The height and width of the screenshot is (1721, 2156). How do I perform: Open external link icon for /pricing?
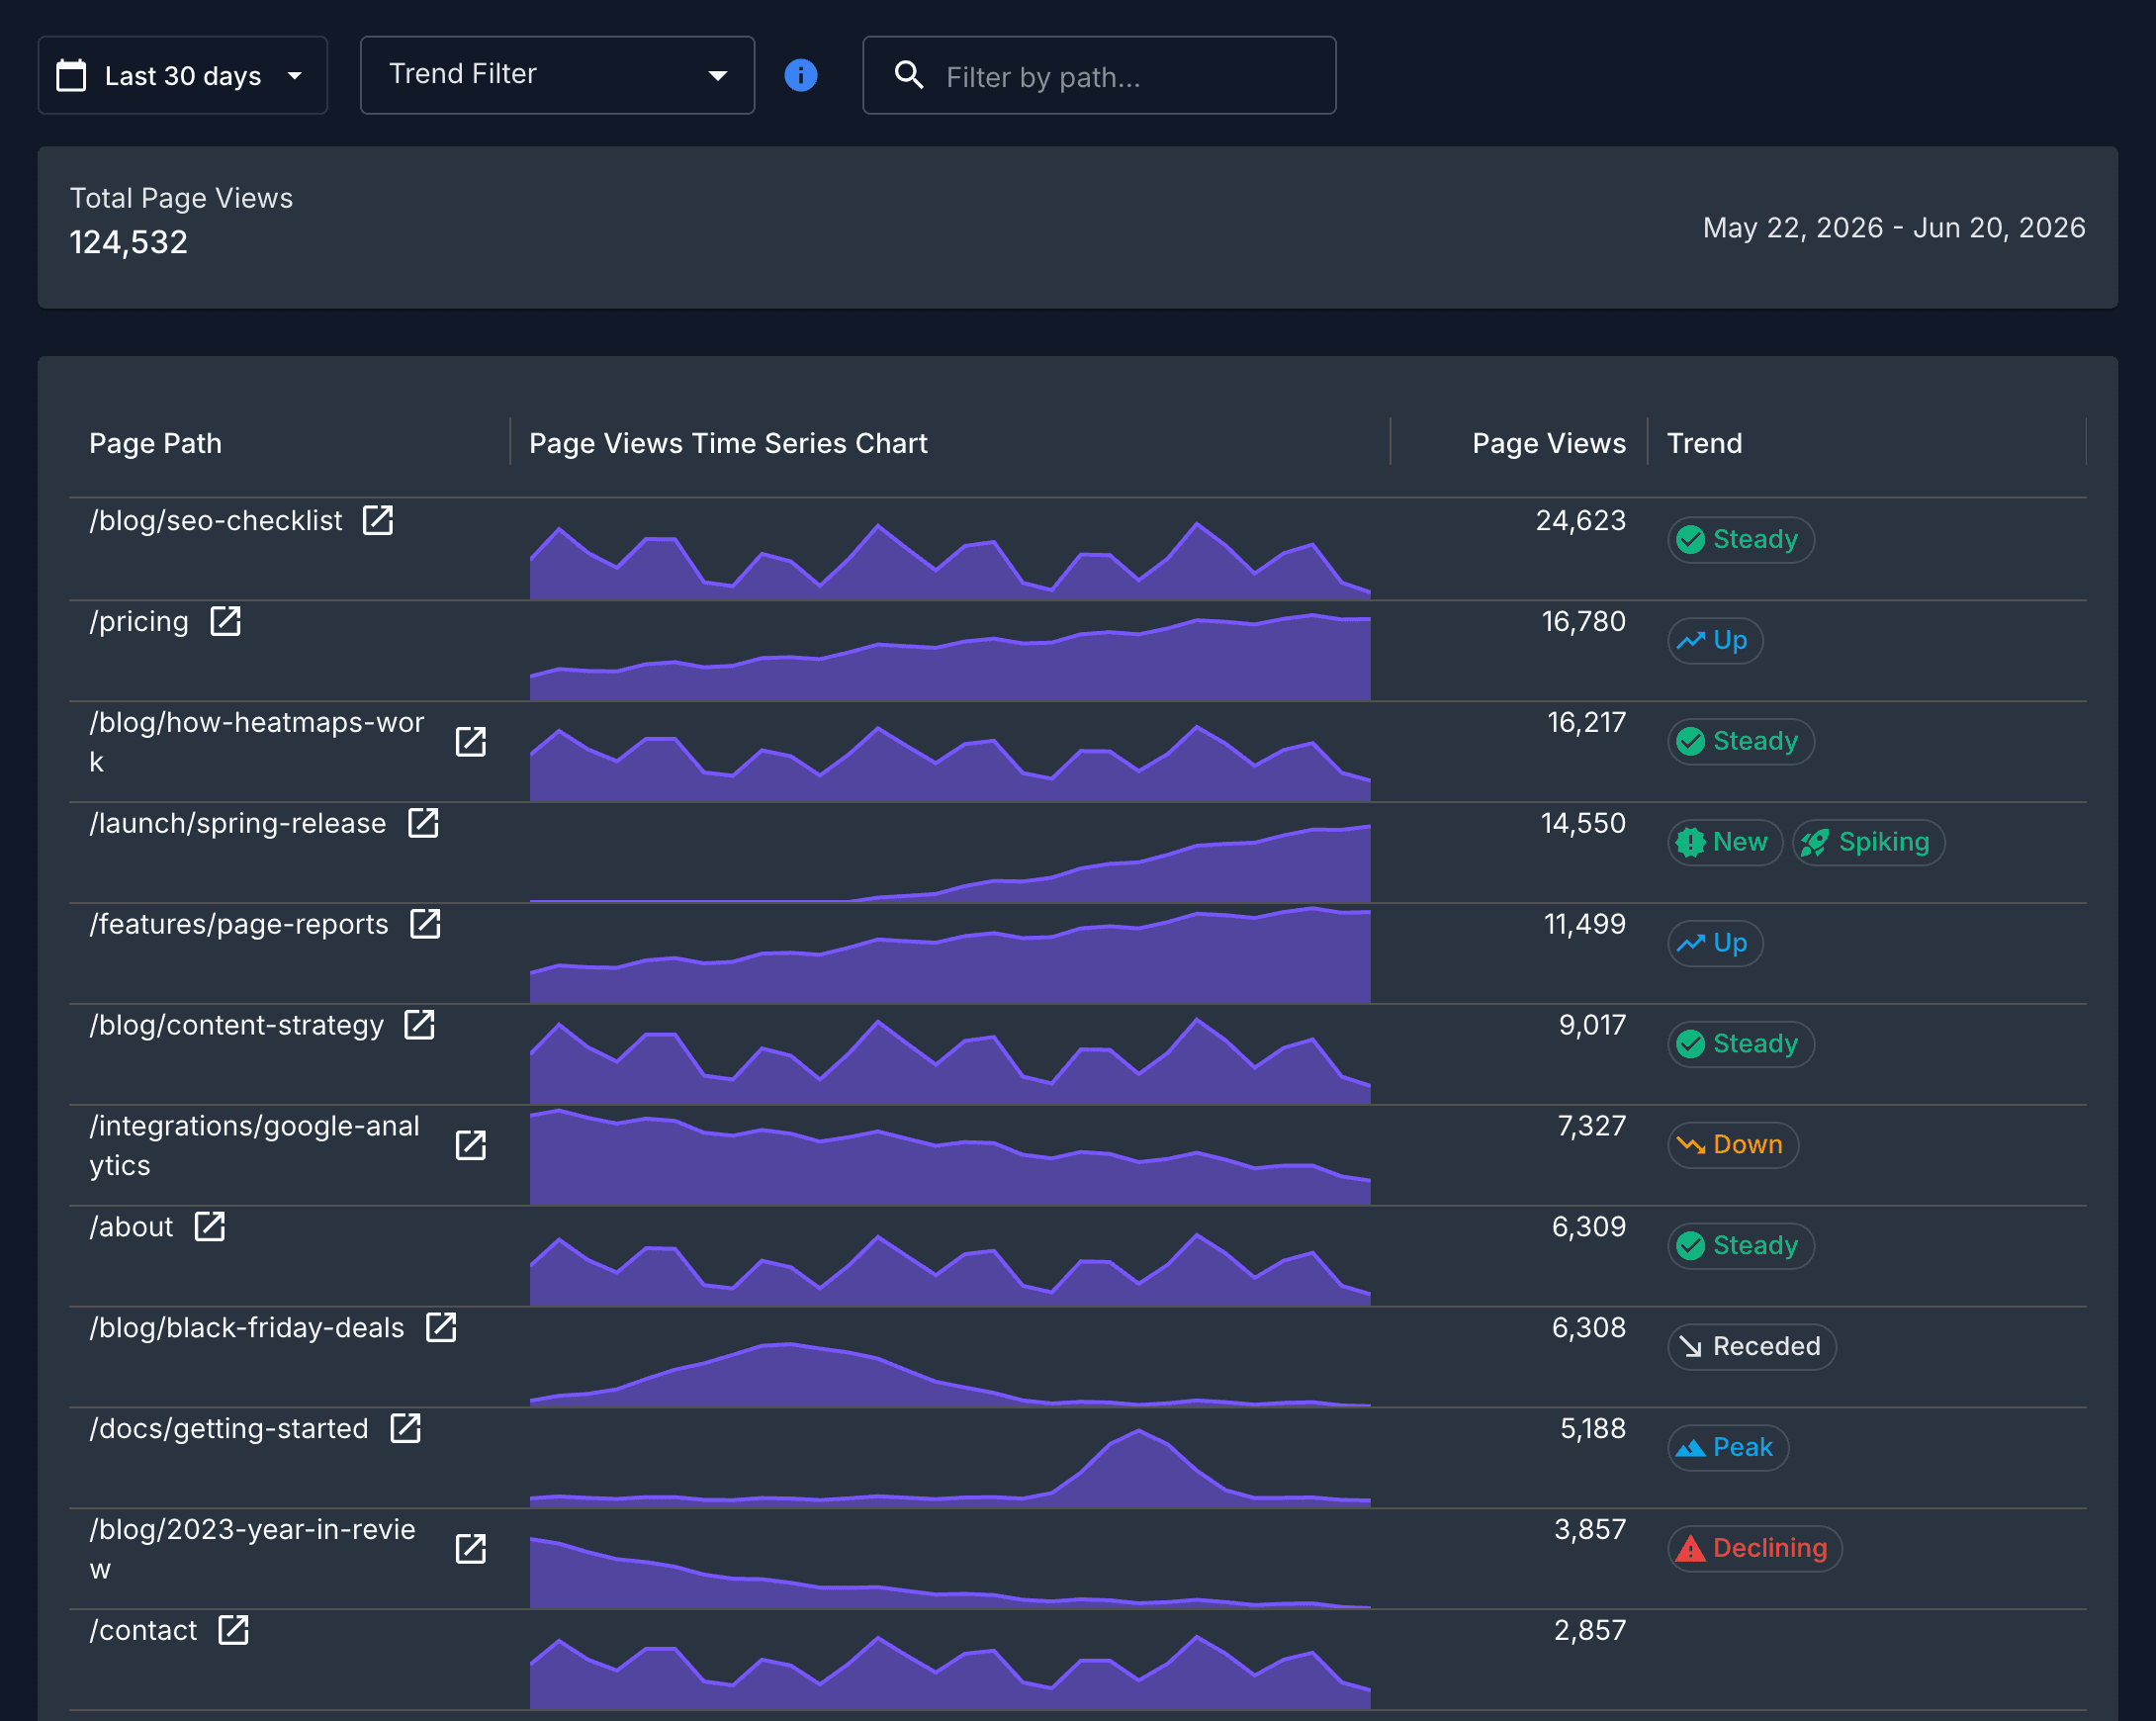(225, 621)
